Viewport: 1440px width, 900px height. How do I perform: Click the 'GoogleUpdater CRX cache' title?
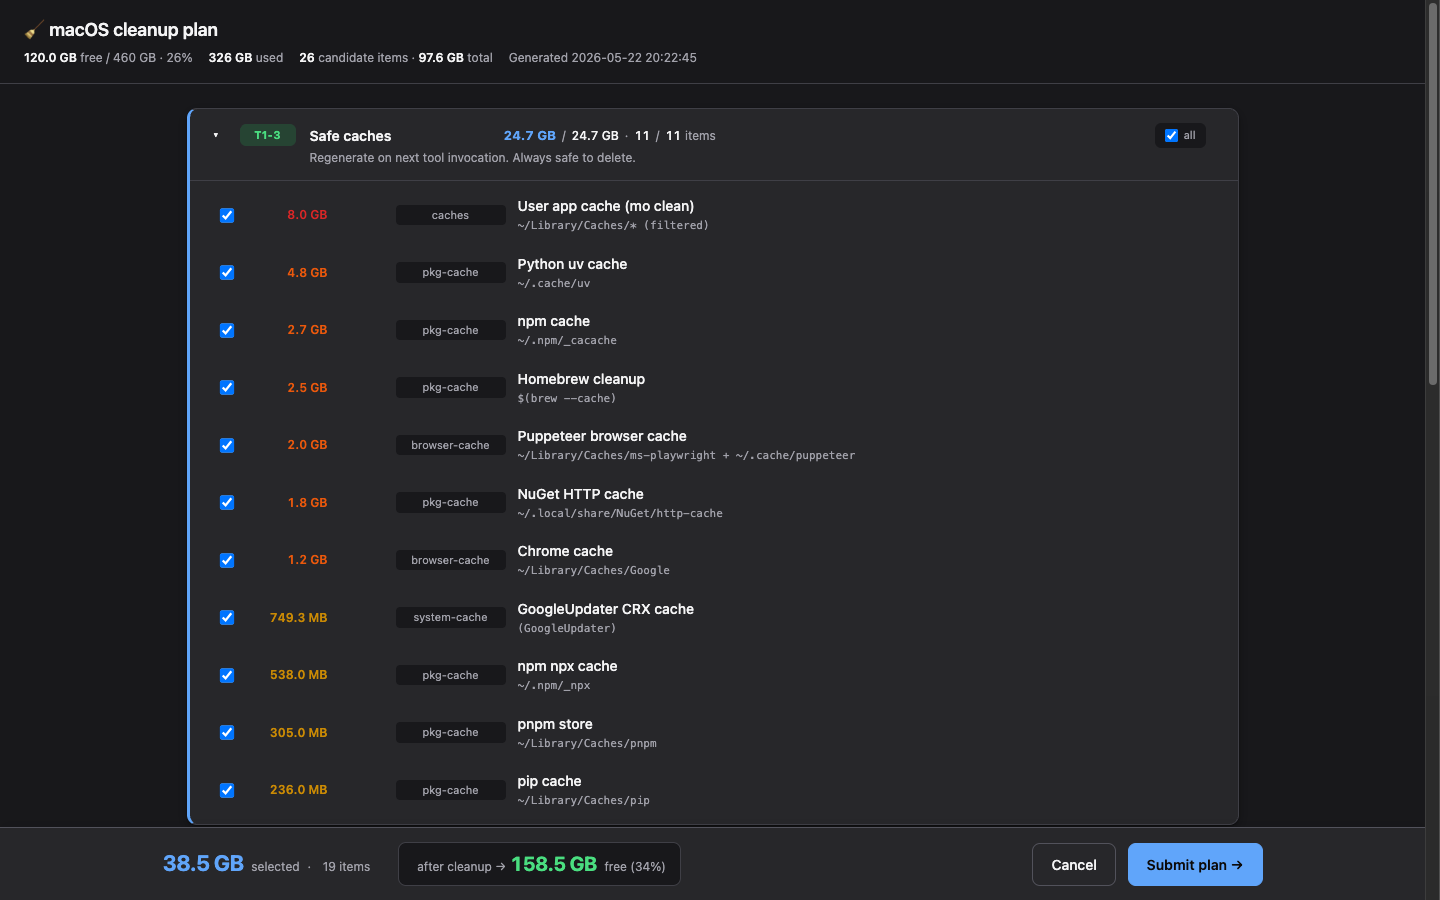(x=605, y=609)
